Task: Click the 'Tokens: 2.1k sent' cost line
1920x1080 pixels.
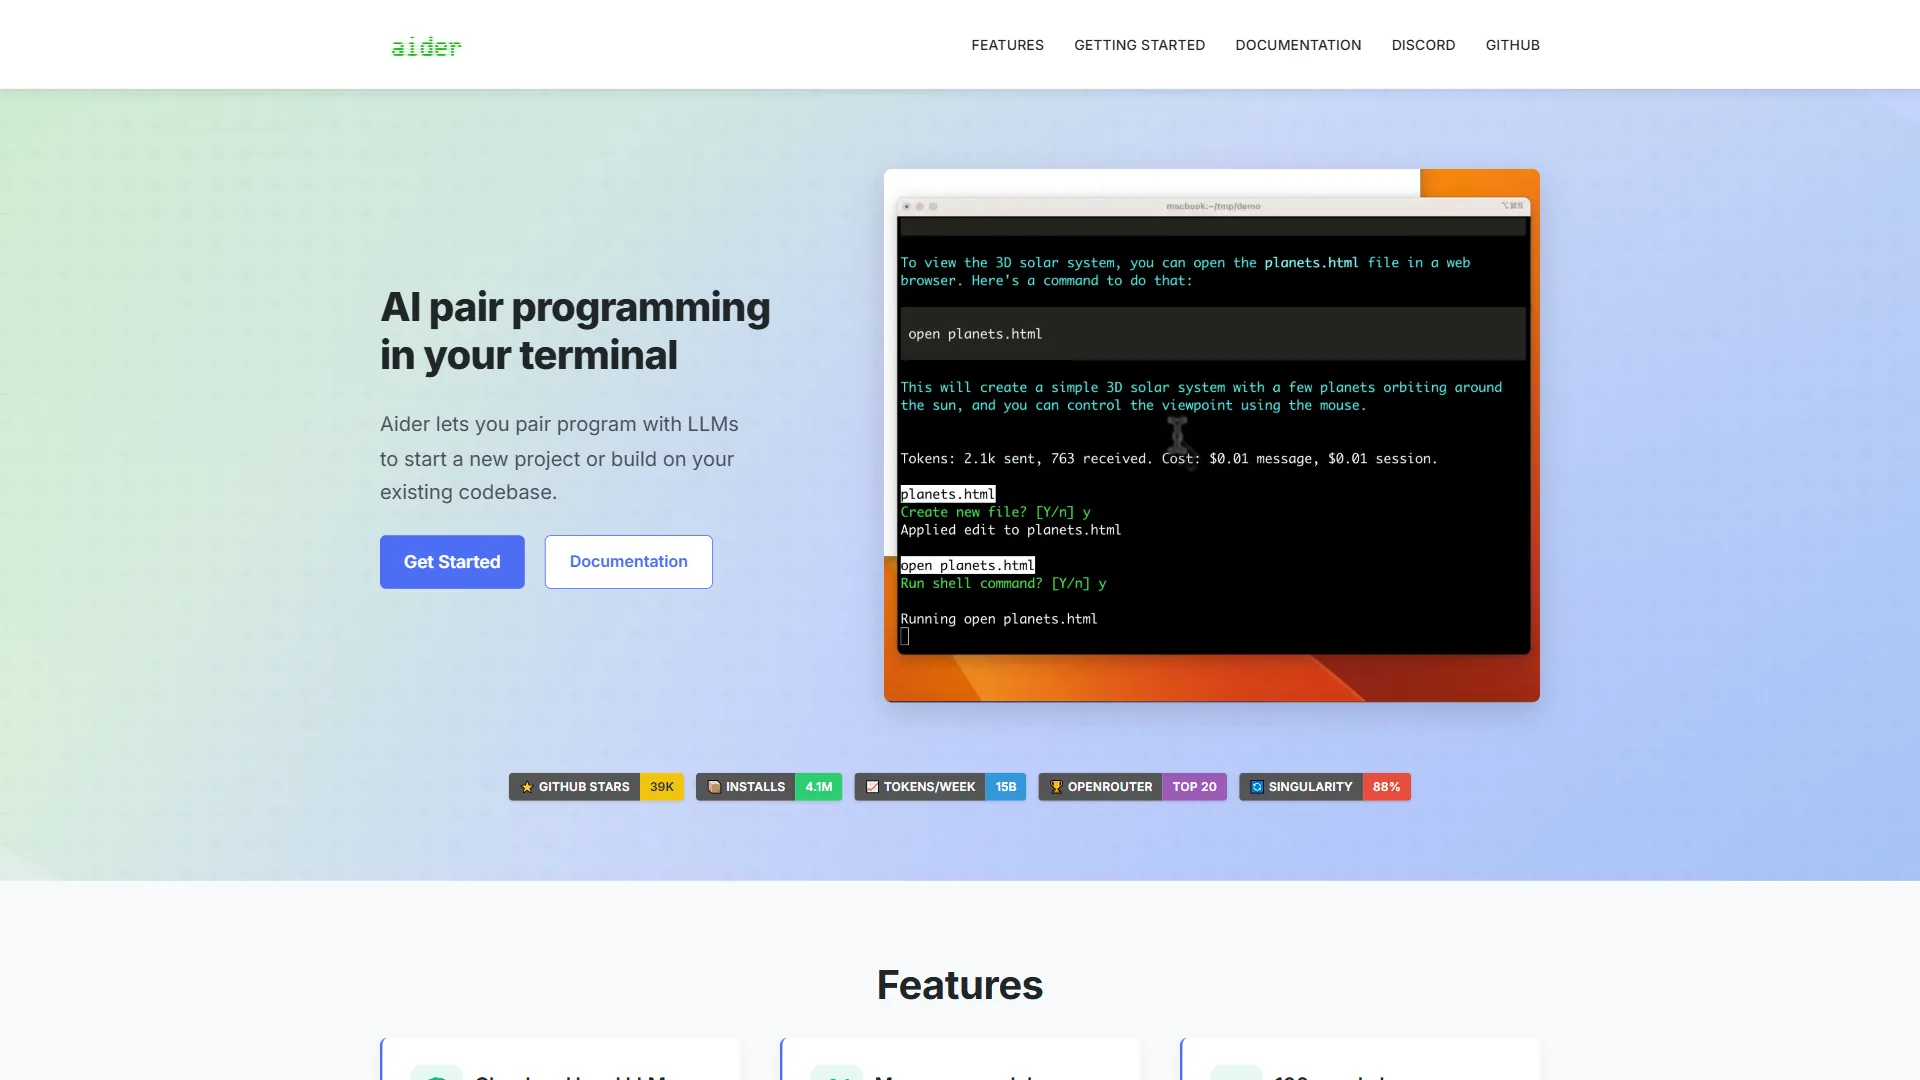Action: tap(1169, 459)
